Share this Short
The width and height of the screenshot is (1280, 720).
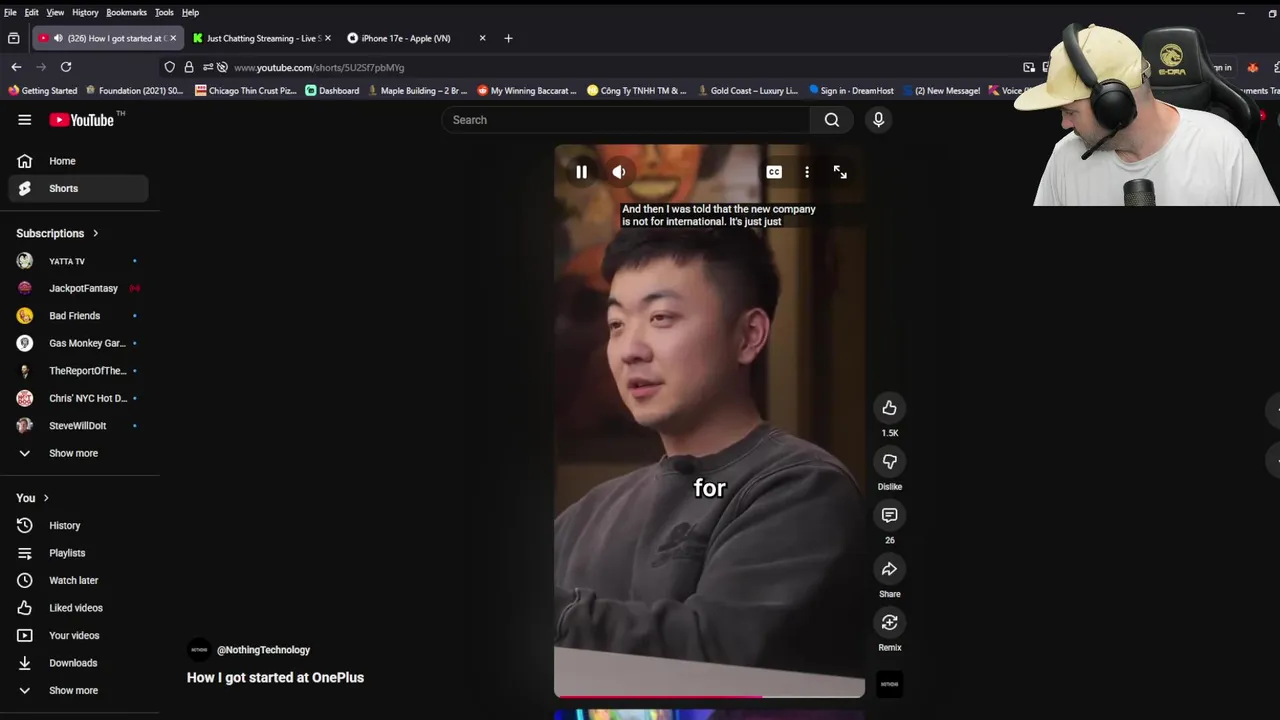[889, 569]
